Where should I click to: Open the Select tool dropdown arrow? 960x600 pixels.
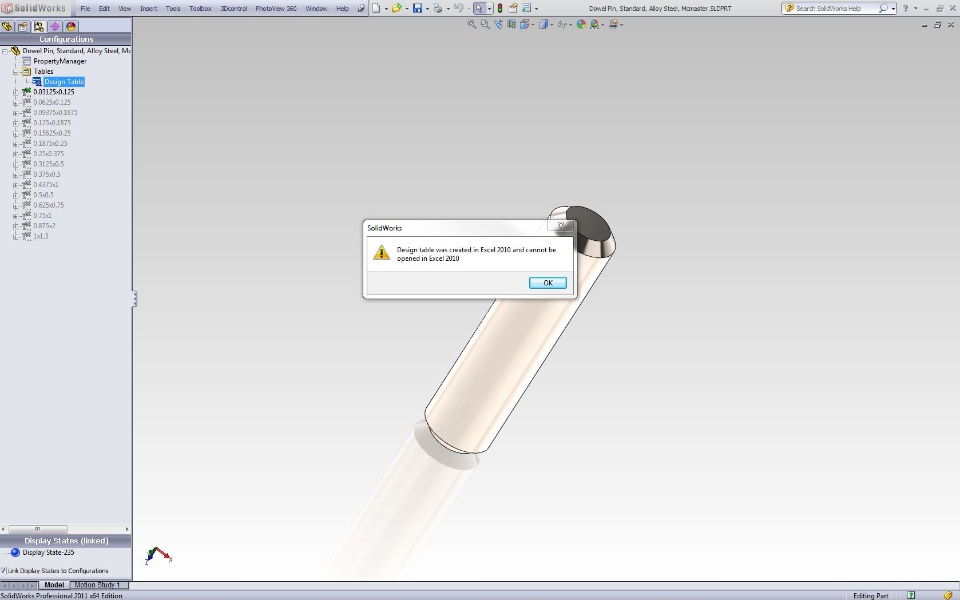[x=489, y=9]
